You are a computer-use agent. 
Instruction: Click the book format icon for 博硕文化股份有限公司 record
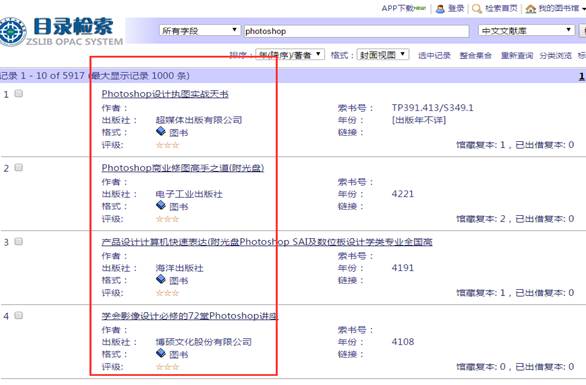point(161,353)
